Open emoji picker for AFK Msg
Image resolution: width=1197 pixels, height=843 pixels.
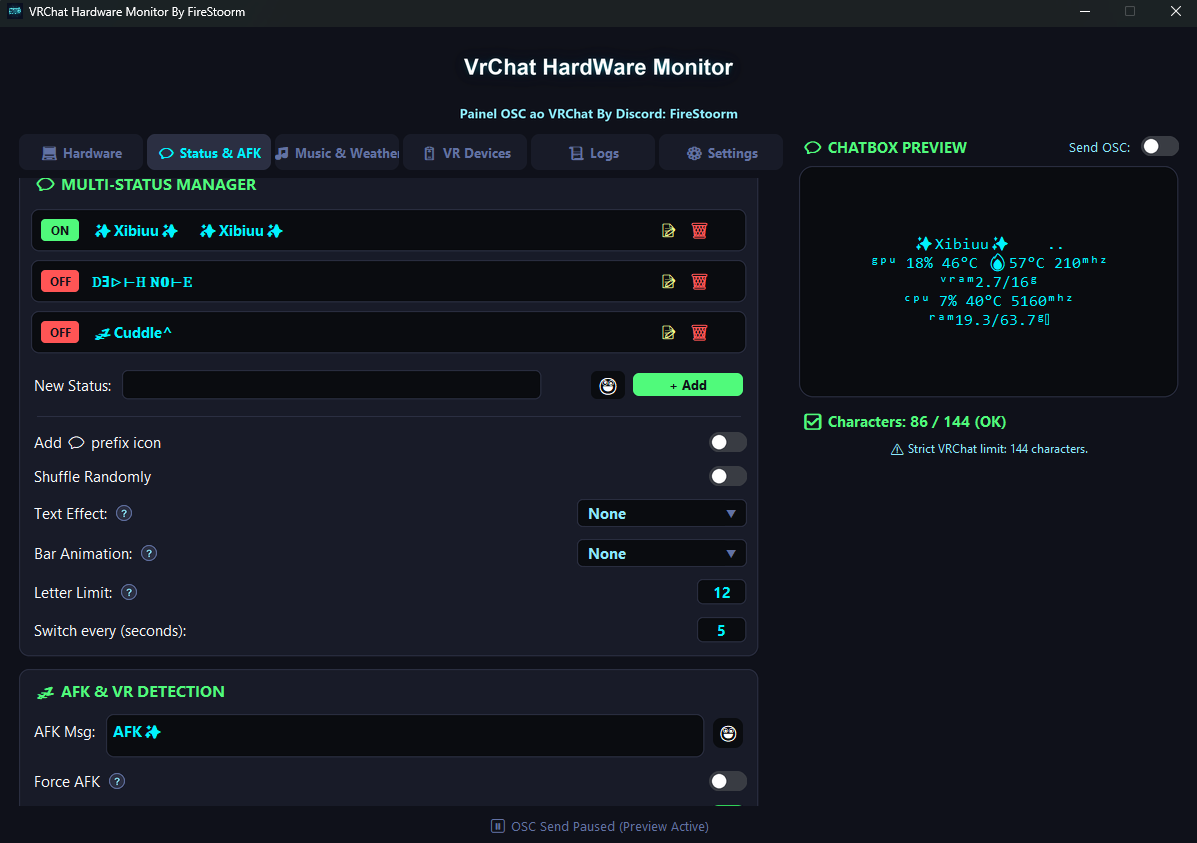pos(728,734)
